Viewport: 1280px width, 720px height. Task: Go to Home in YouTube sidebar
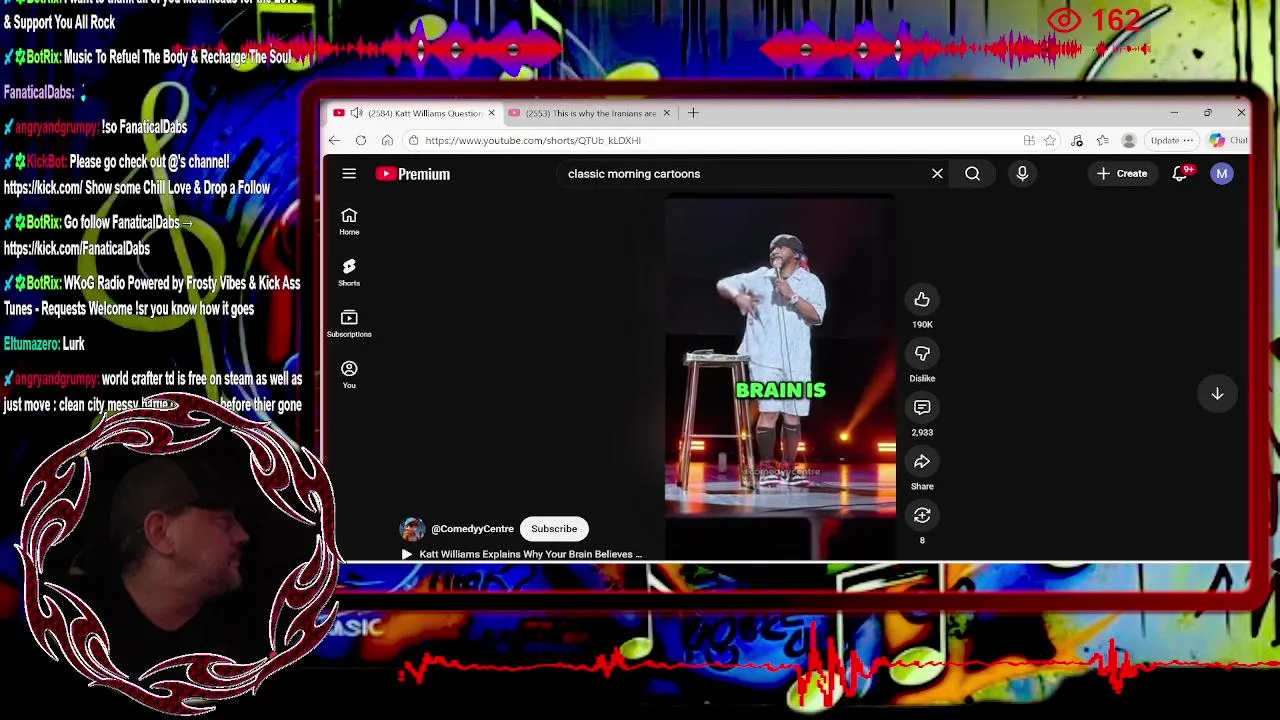click(x=349, y=222)
